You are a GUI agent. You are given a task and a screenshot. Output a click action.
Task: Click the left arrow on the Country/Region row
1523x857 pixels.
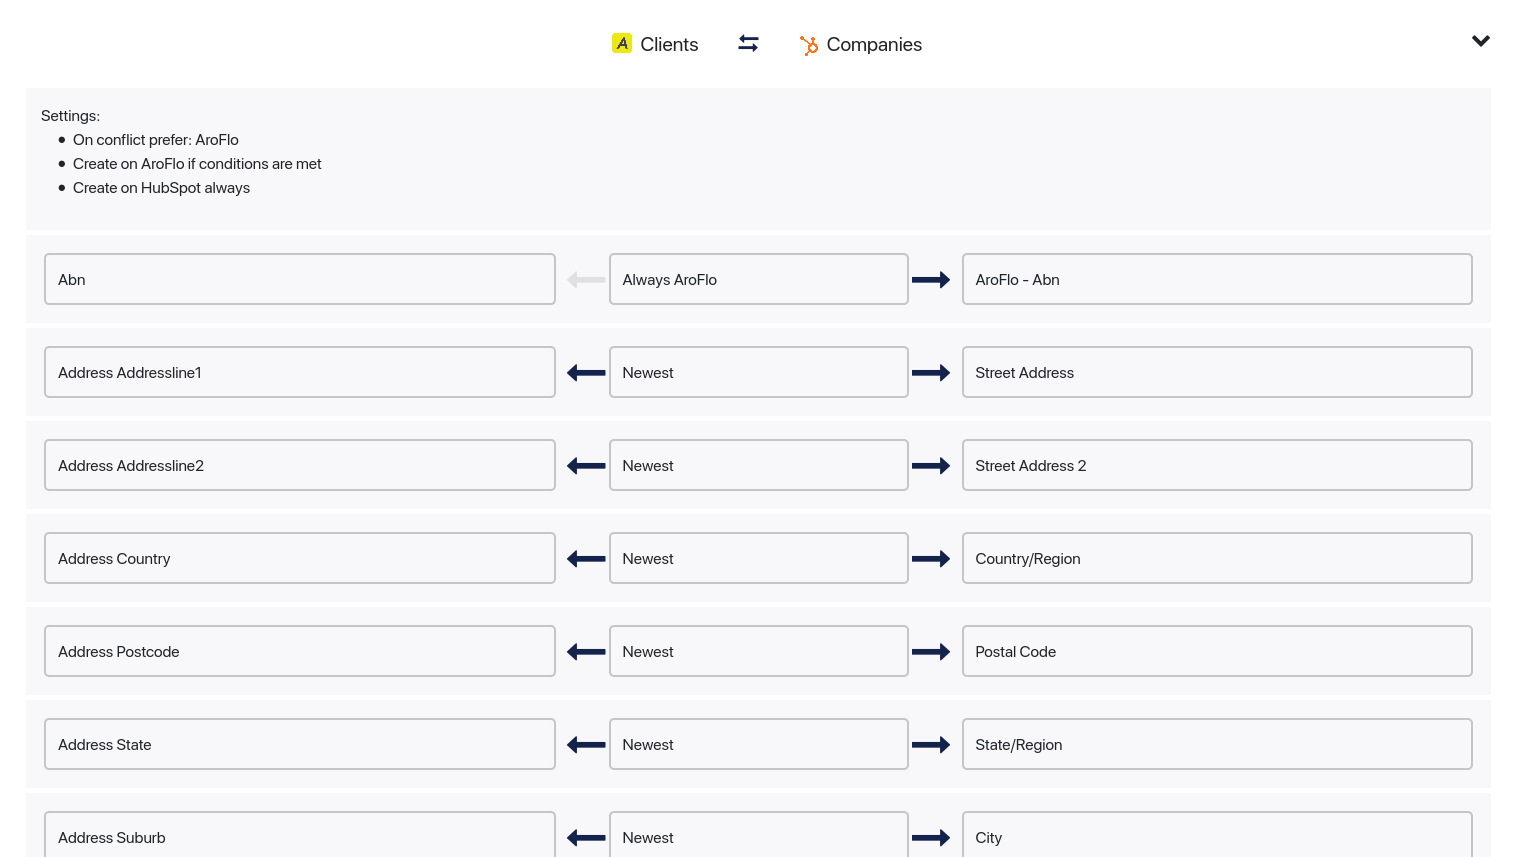point(584,558)
